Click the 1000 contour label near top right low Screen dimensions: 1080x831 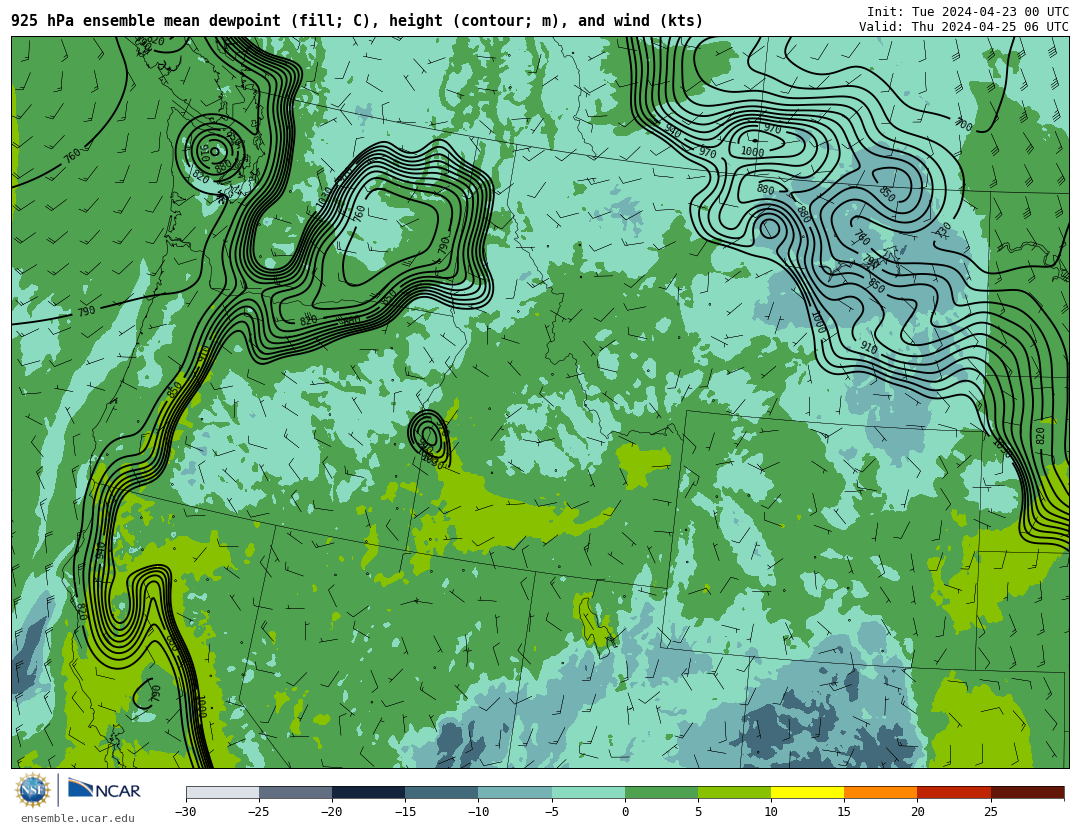(x=752, y=152)
